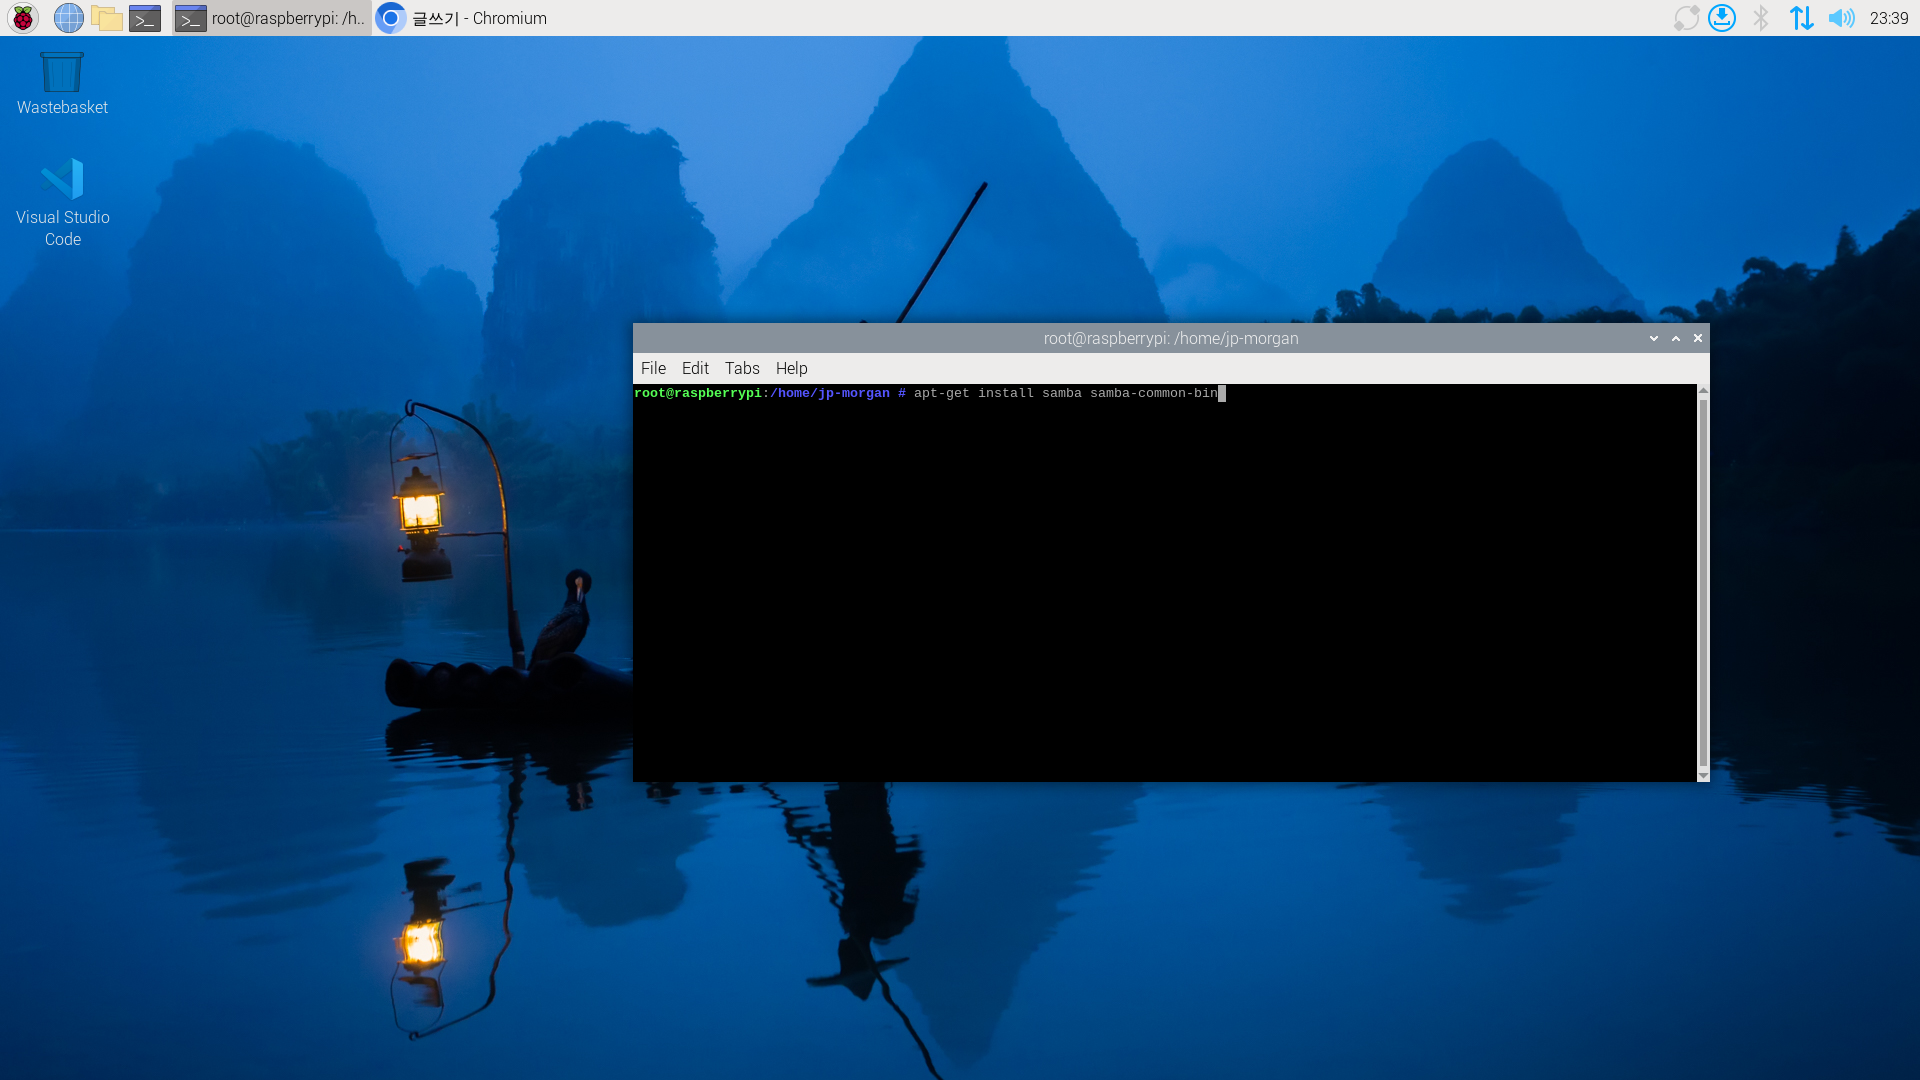
Task: Minimize the terminal window
Action: click(1654, 338)
